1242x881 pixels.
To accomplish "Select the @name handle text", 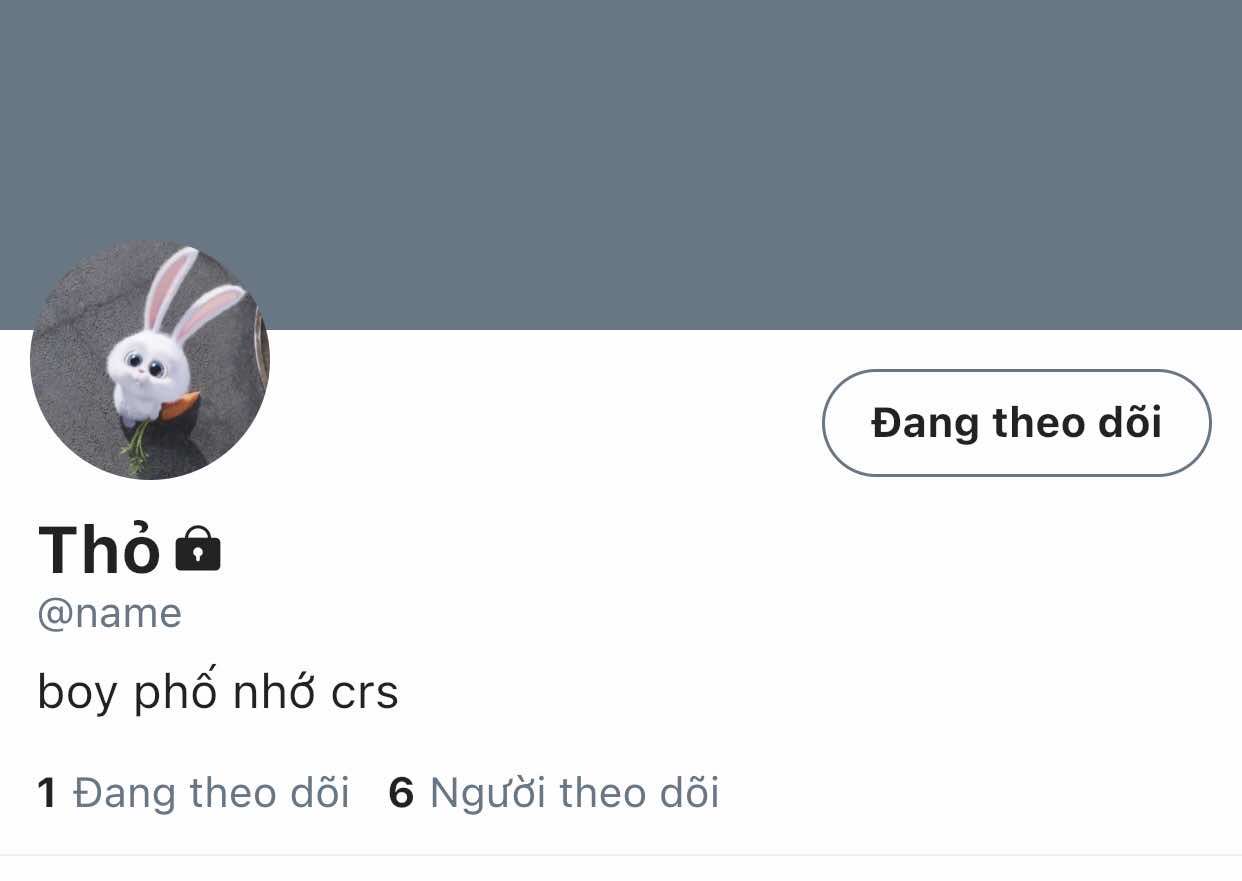I will (110, 613).
